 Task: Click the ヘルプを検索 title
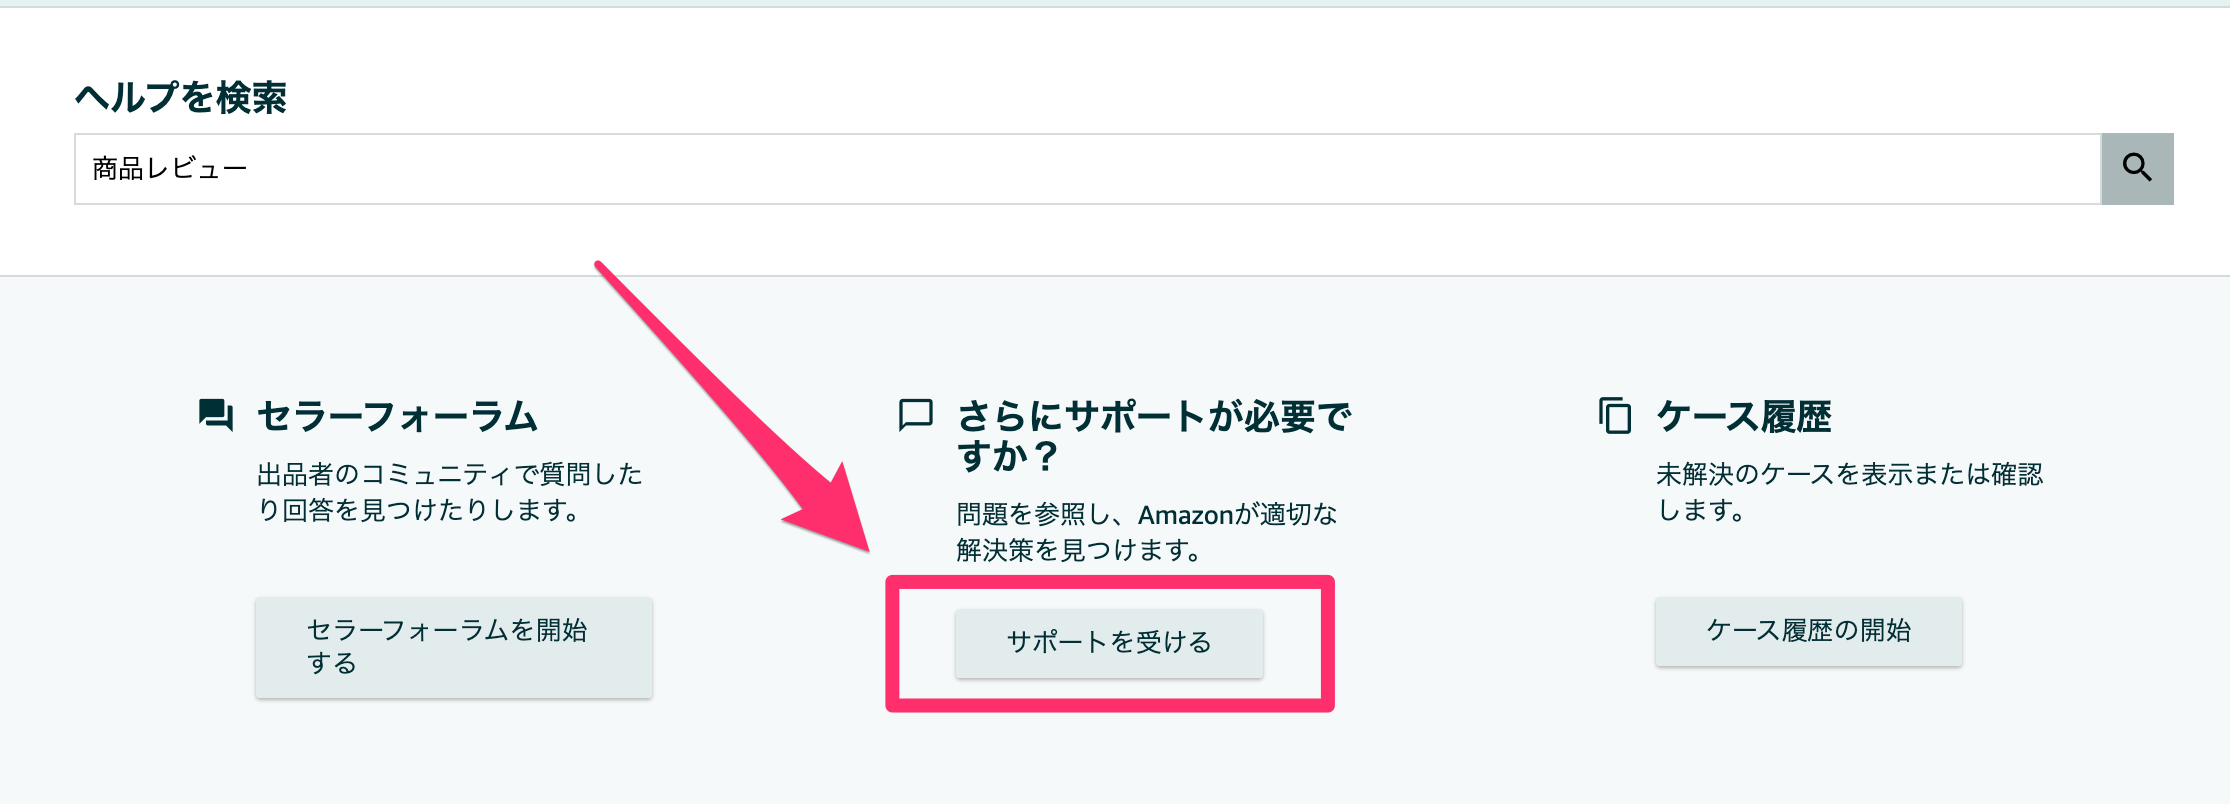coord(181,97)
